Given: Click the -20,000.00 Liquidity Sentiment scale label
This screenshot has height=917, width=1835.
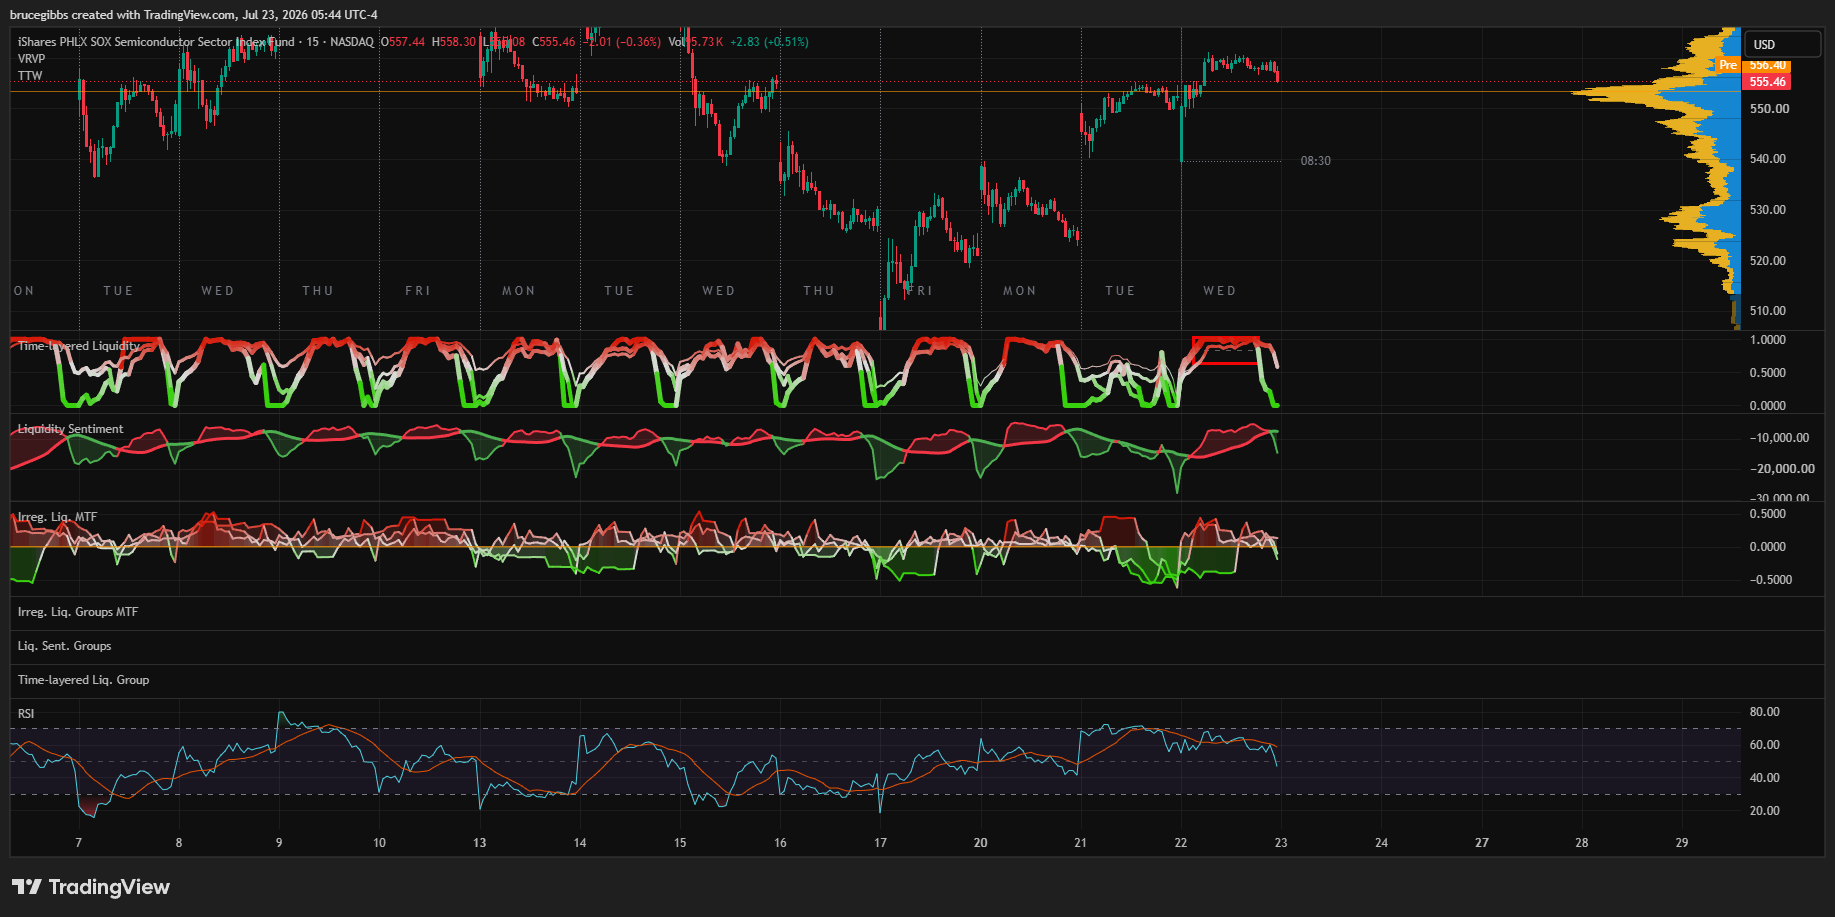Looking at the screenshot, I should tap(1782, 469).
